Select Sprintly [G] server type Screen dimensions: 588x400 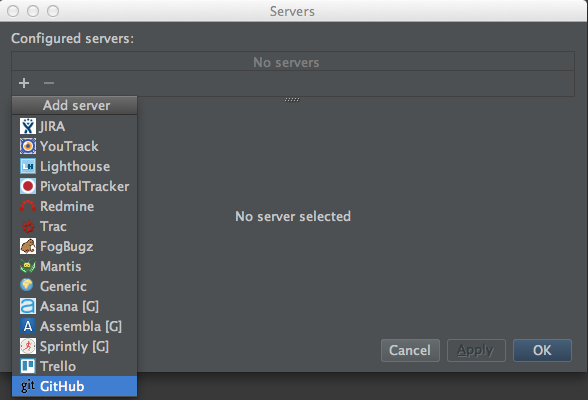point(75,346)
